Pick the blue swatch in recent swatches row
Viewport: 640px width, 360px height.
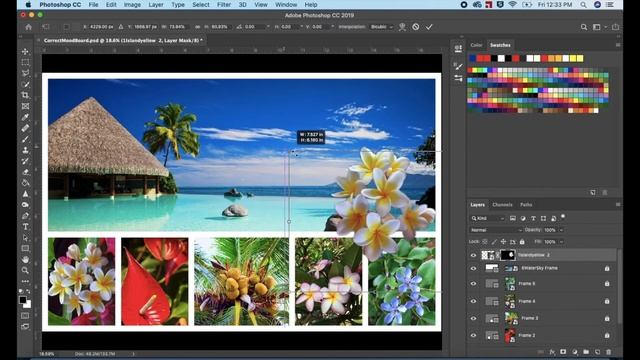pyautogui.click(x=472, y=58)
